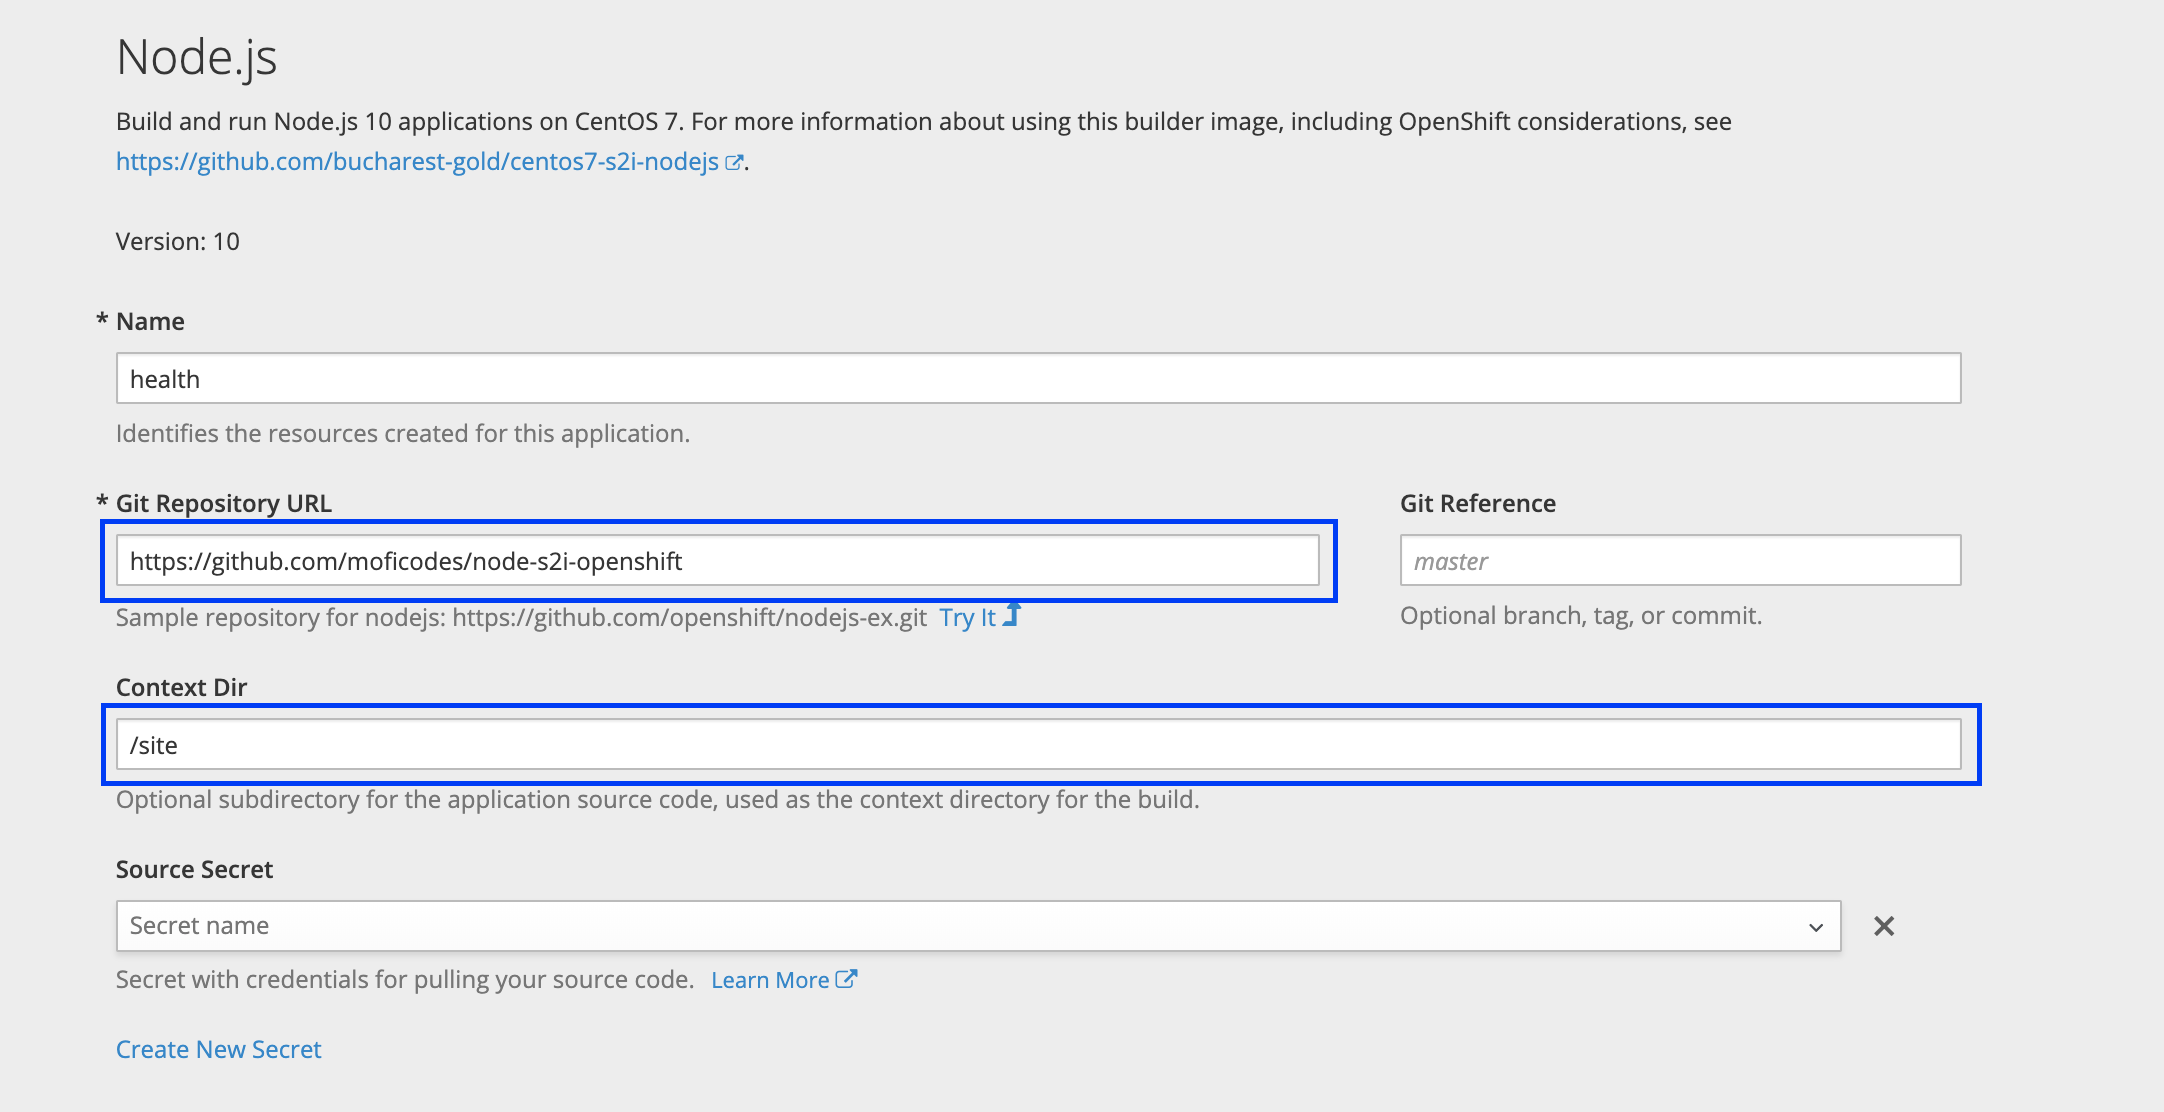The width and height of the screenshot is (2164, 1112).
Task: Click the Source Secret label
Action: pos(194,870)
